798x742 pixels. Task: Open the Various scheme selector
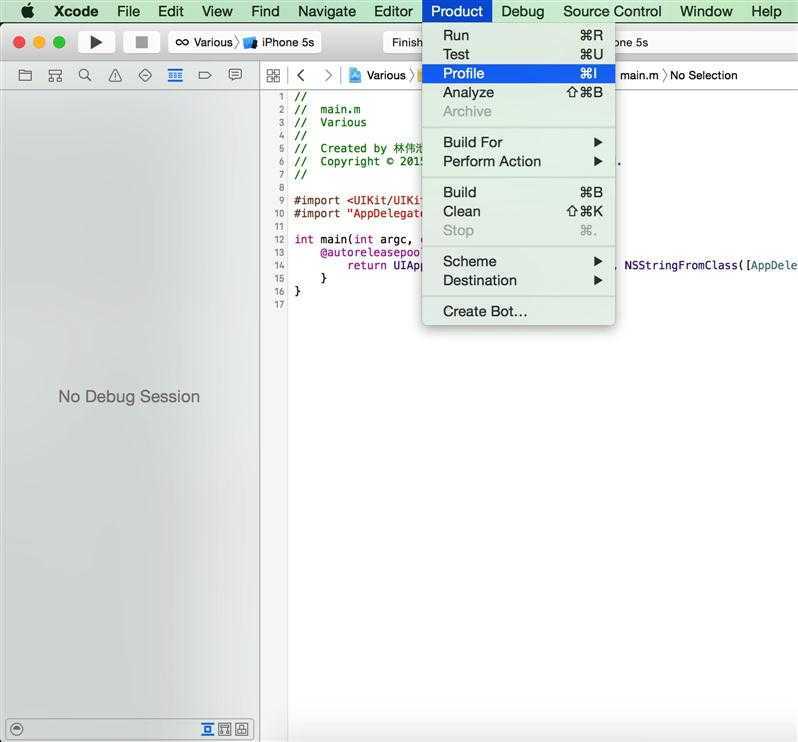[204, 42]
